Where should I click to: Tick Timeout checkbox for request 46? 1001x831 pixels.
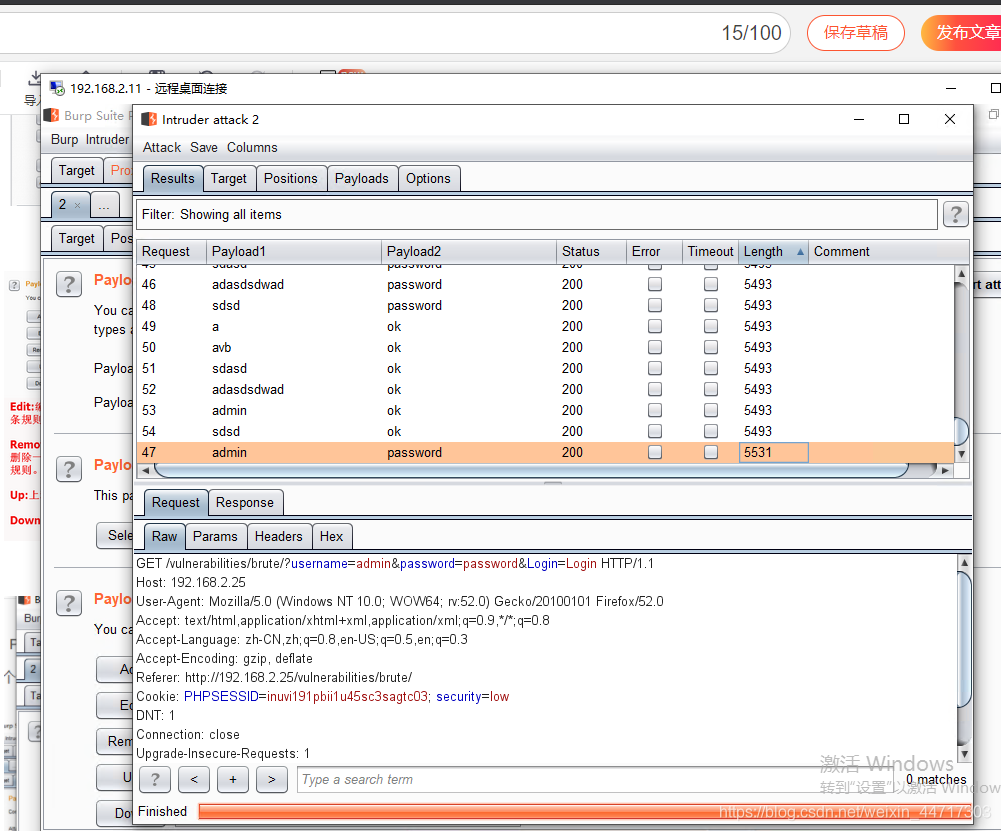pyautogui.click(x=711, y=284)
